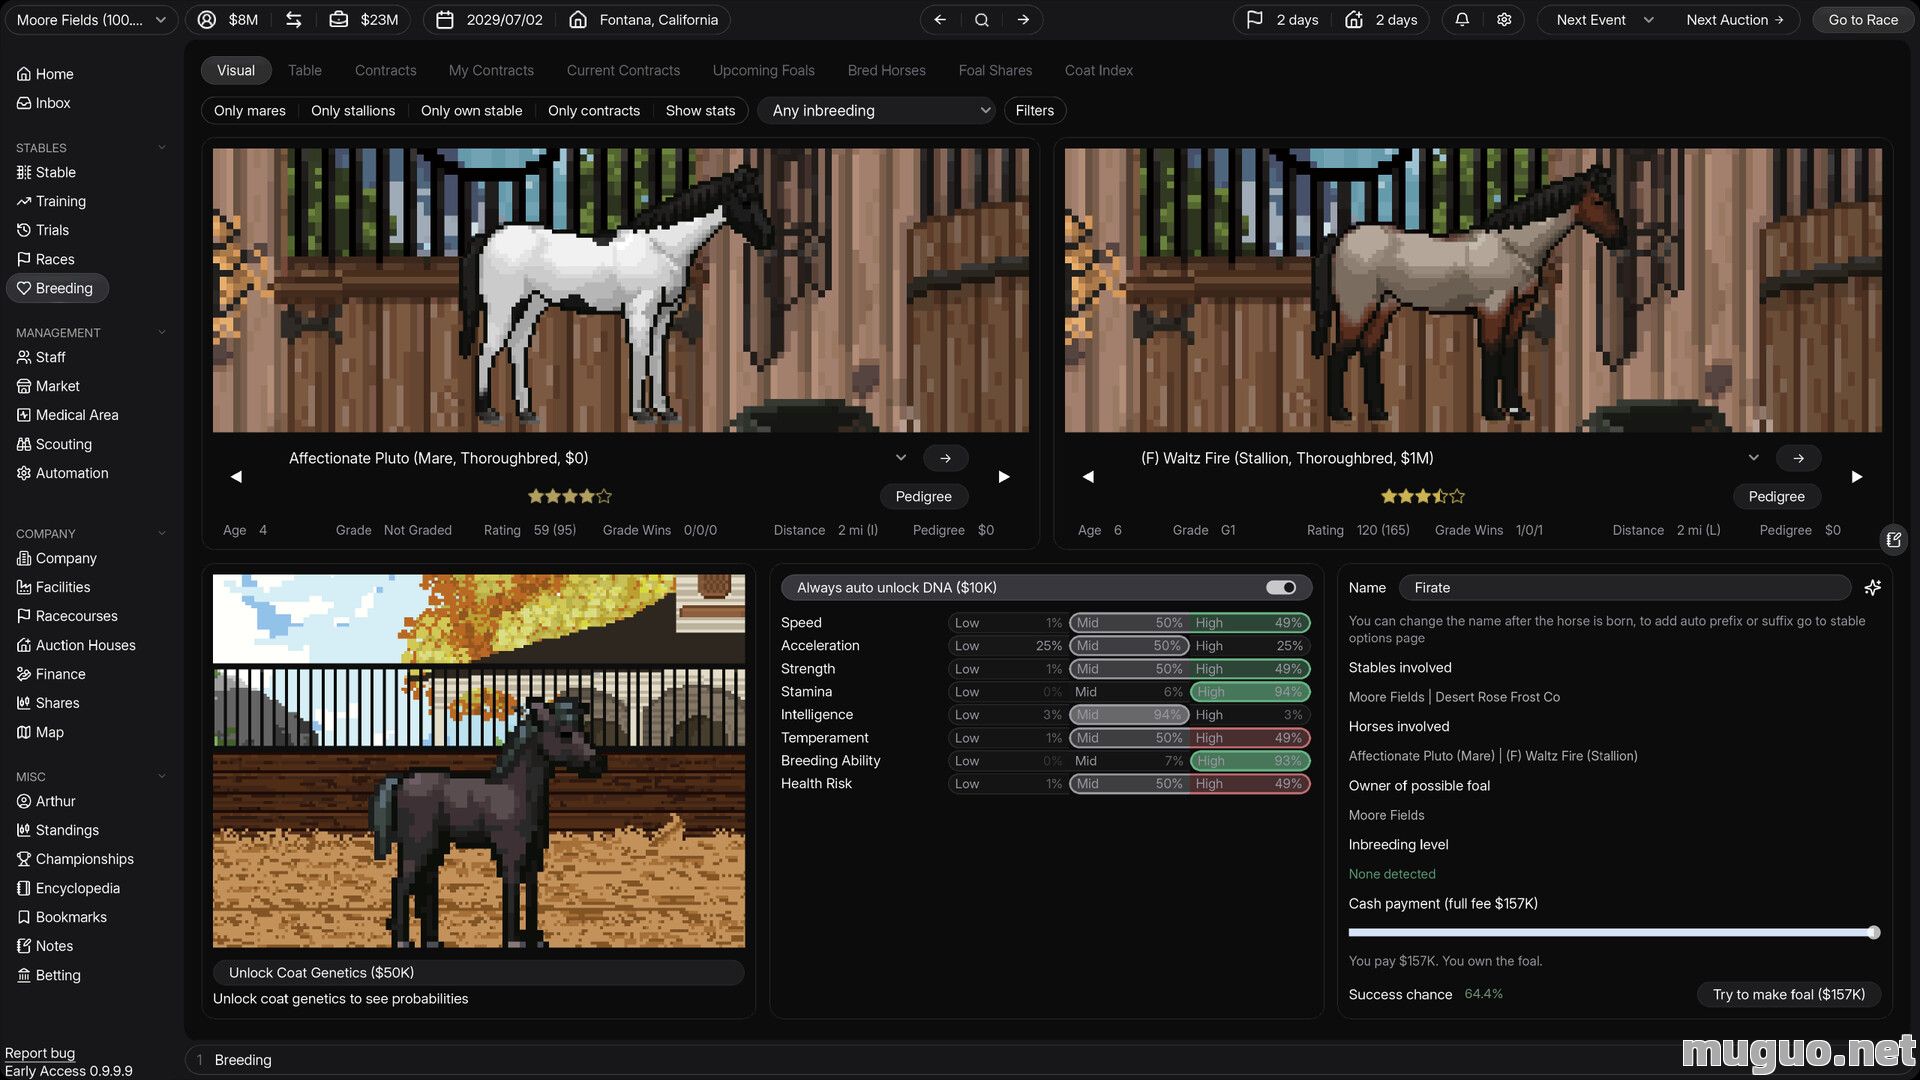Screen dimensions: 1920x1080
Task: Toggle the Show stats option
Action: coord(700,111)
